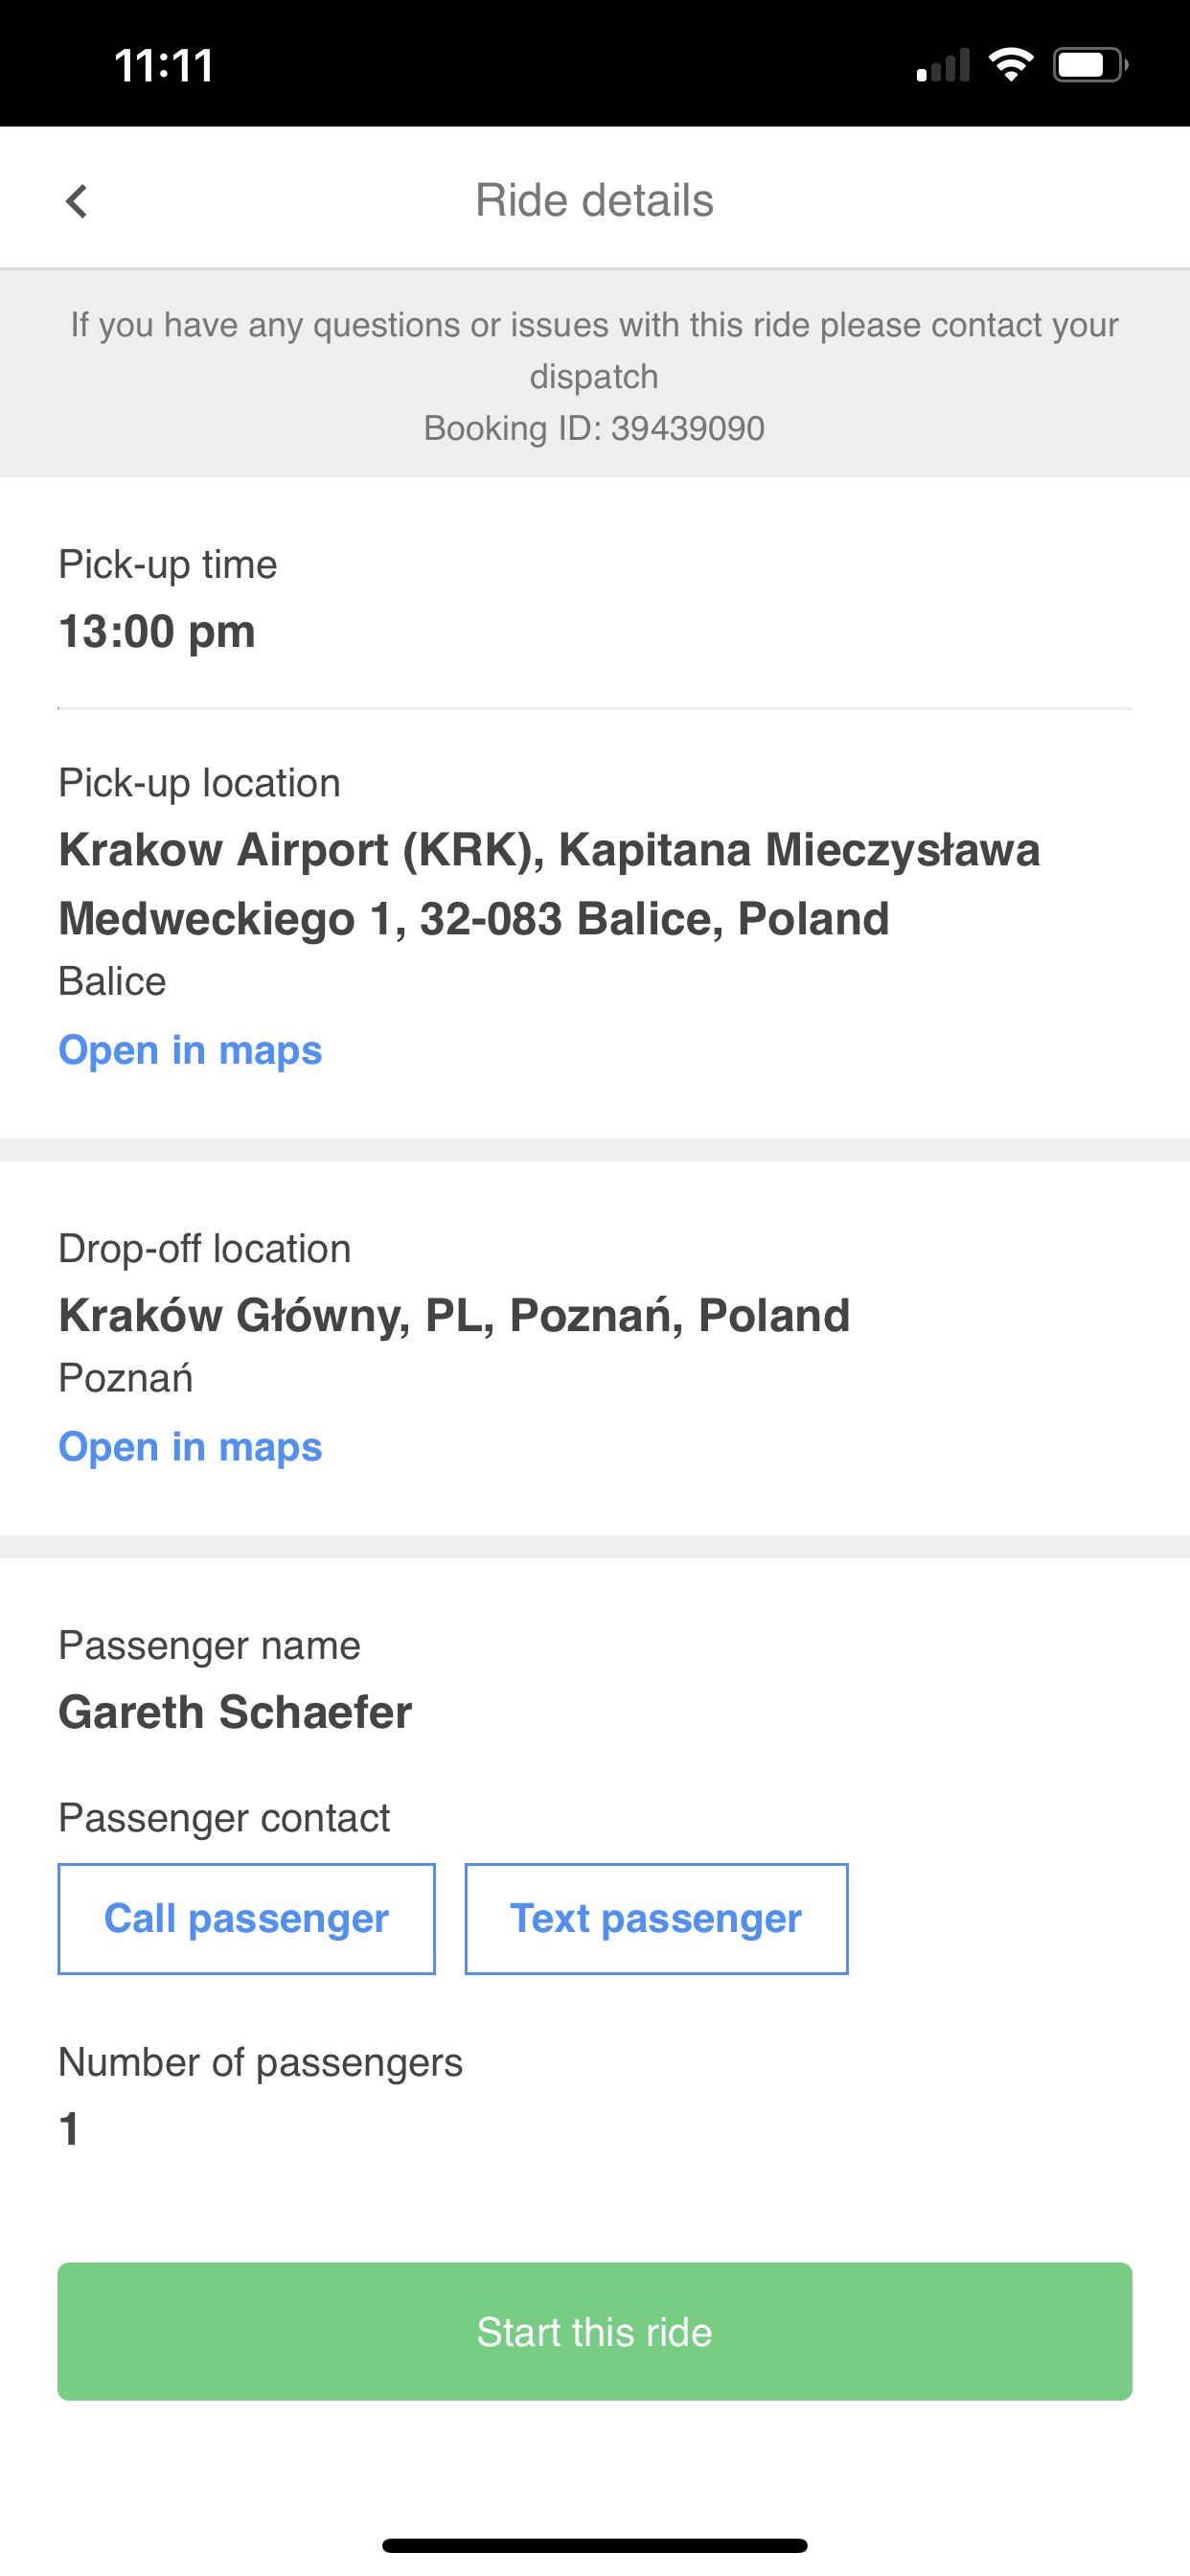Start this ride with green button
Viewport: 1190px width, 2576px height.
tap(595, 2331)
